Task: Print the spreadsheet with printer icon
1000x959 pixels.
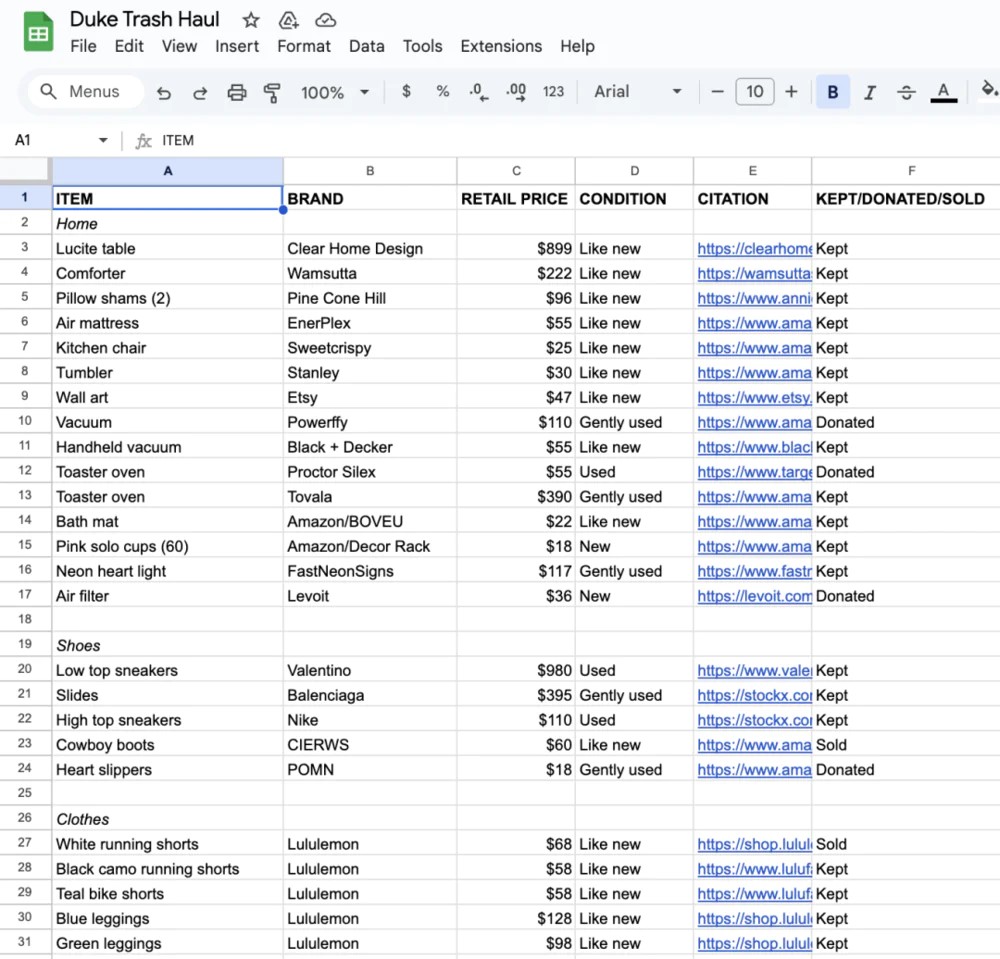Action: [x=237, y=92]
